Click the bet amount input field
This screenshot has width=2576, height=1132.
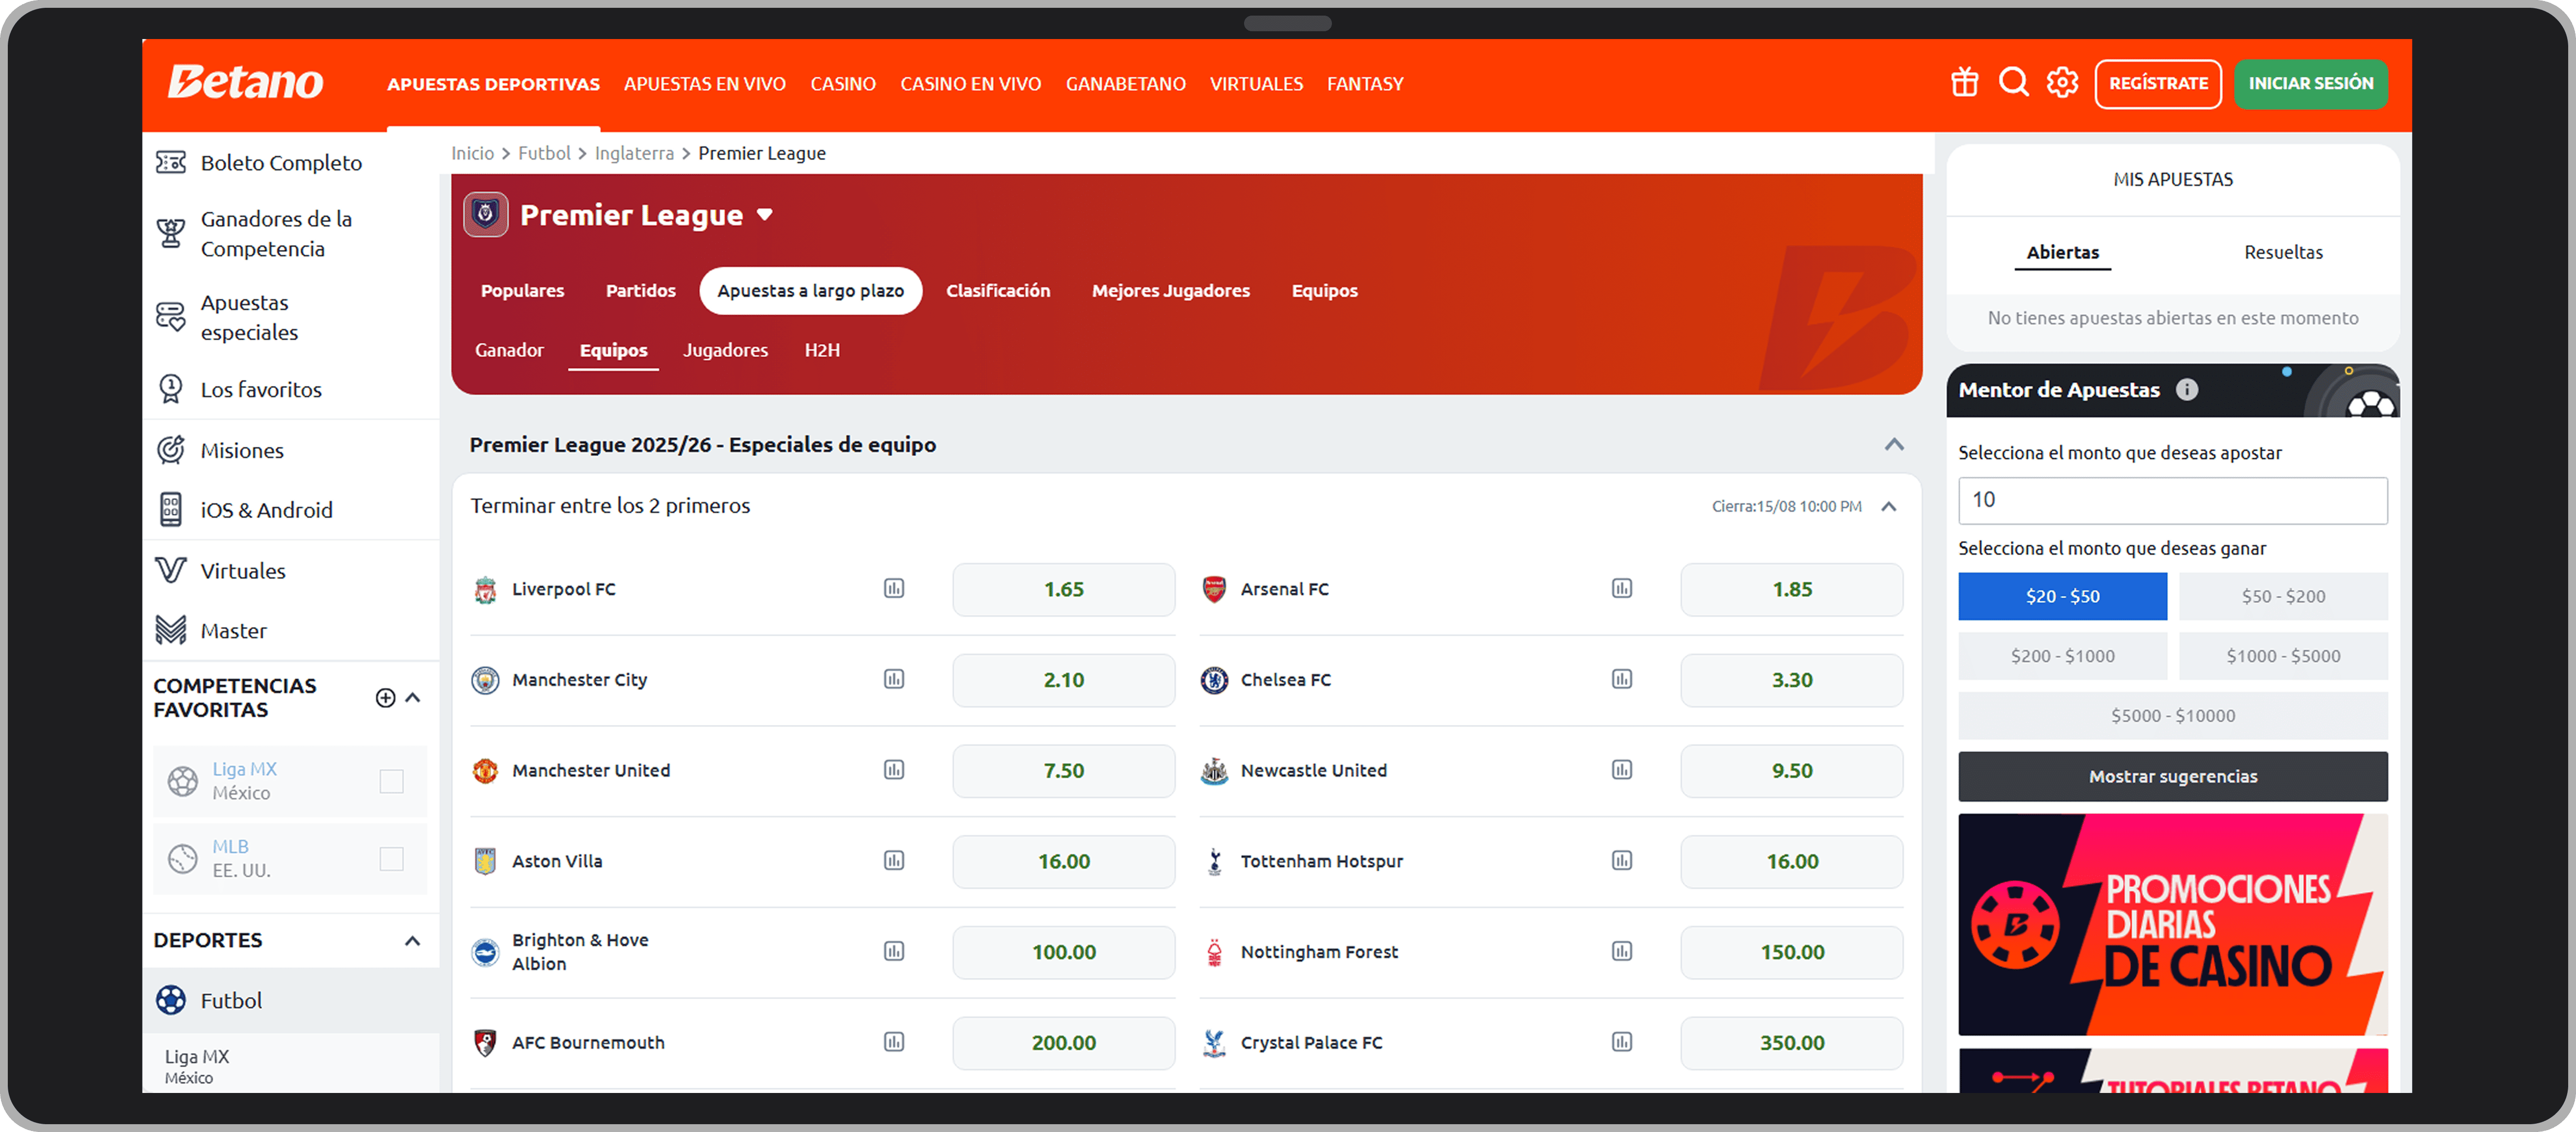(2173, 500)
